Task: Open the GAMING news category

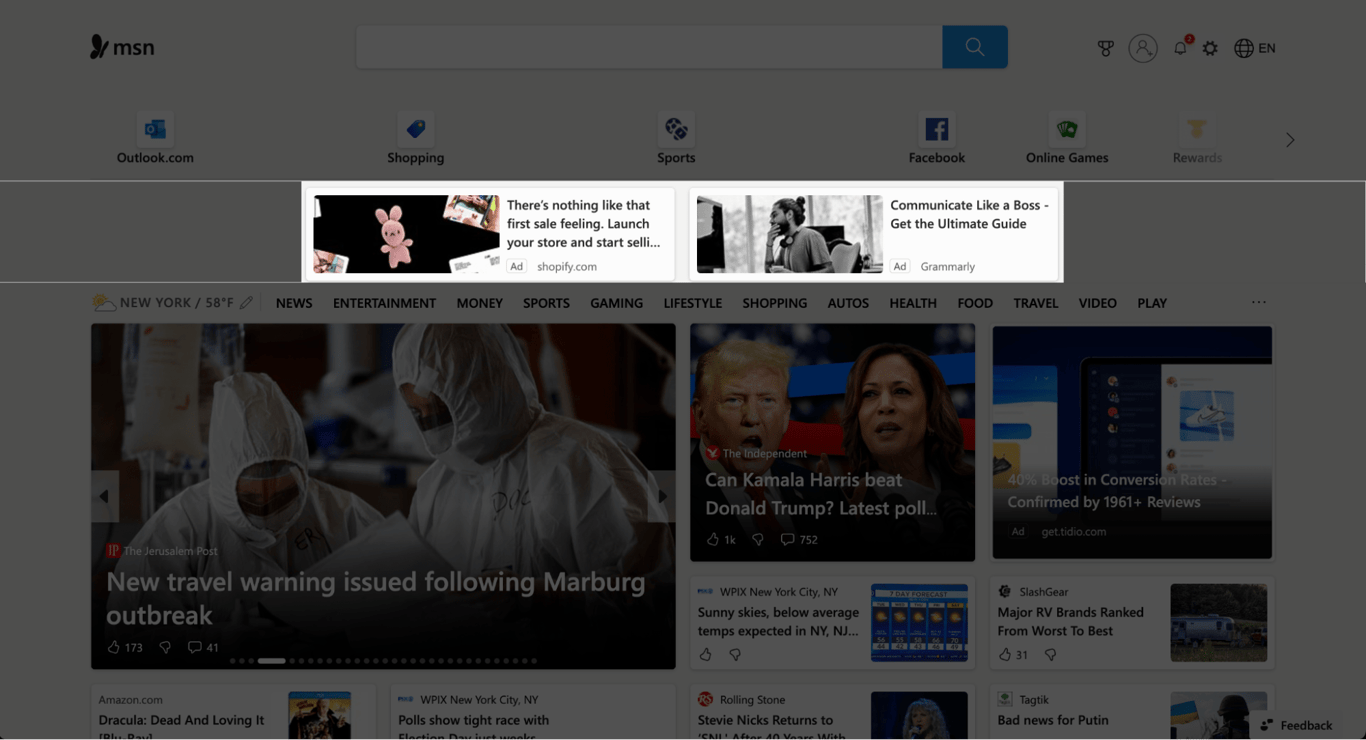Action: click(616, 302)
